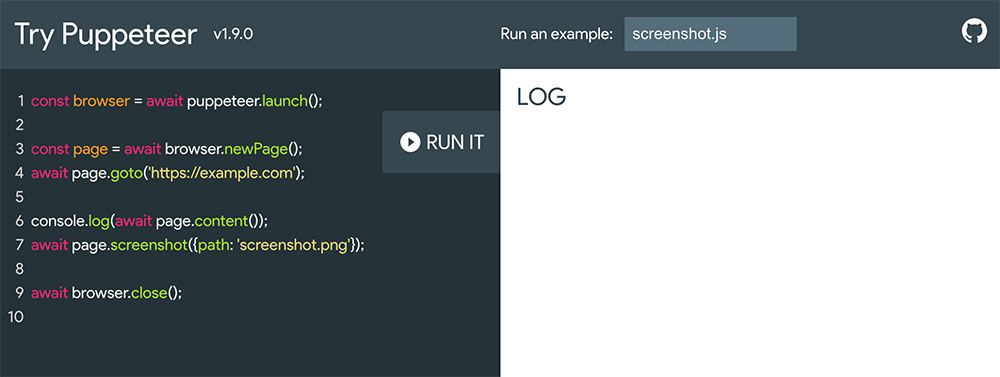Open the GitHub repository icon
Image resolution: width=1000 pixels, height=377 pixels.
[974, 31]
